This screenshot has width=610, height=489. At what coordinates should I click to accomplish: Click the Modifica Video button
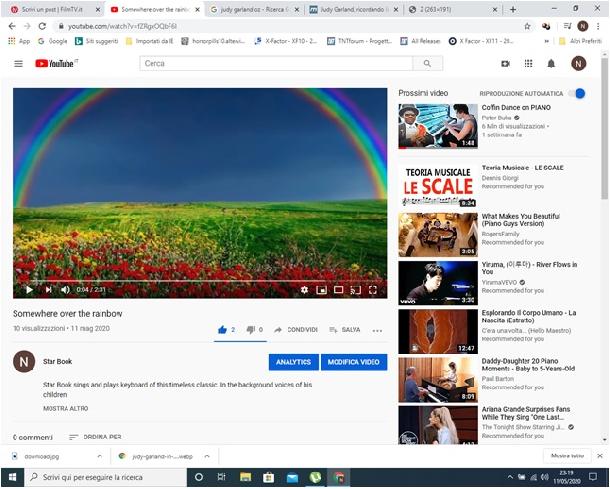[x=354, y=362]
